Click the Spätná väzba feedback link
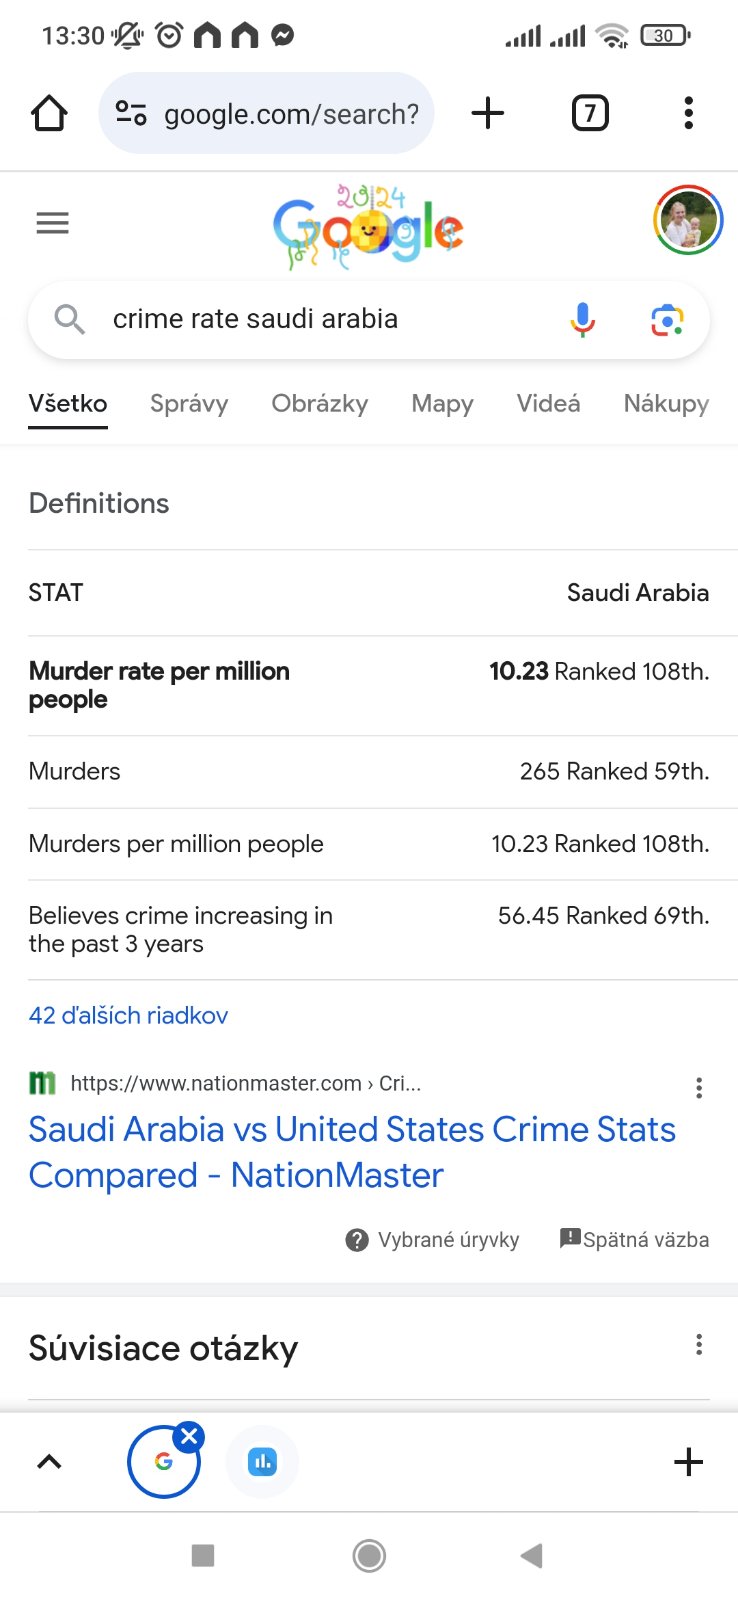Screen dimensions: 738x1600 click(635, 1240)
